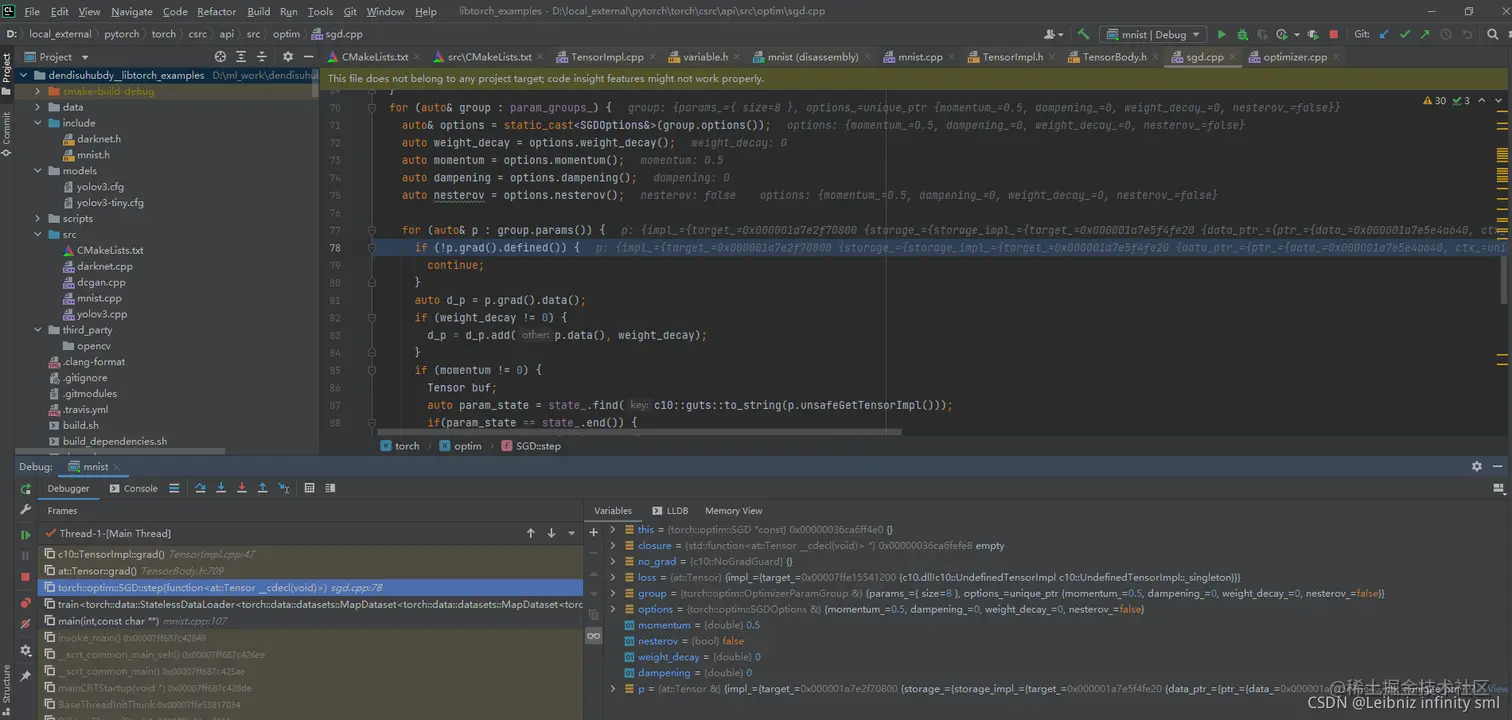Toggle Mute Breakpoints icon in debug sidebar

(x=26, y=624)
